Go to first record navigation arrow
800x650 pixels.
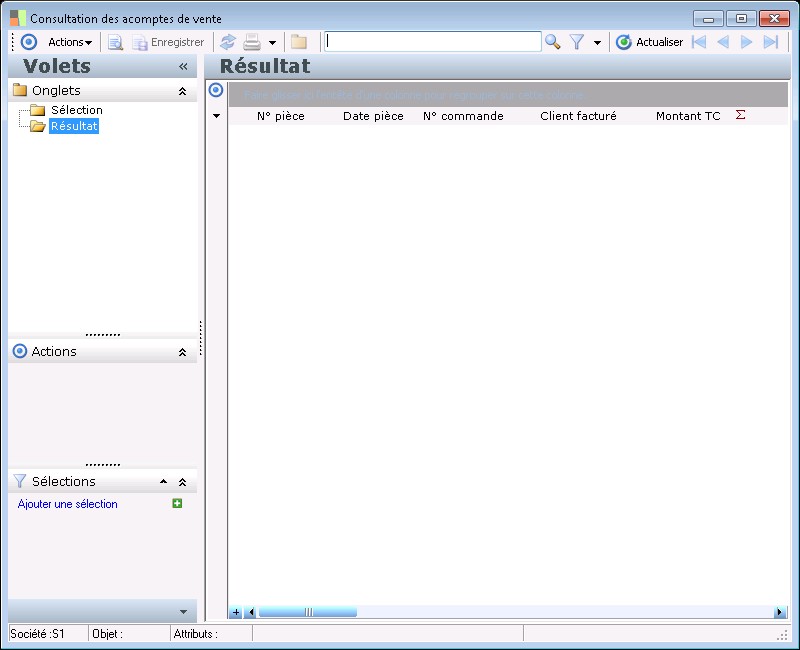click(x=698, y=42)
